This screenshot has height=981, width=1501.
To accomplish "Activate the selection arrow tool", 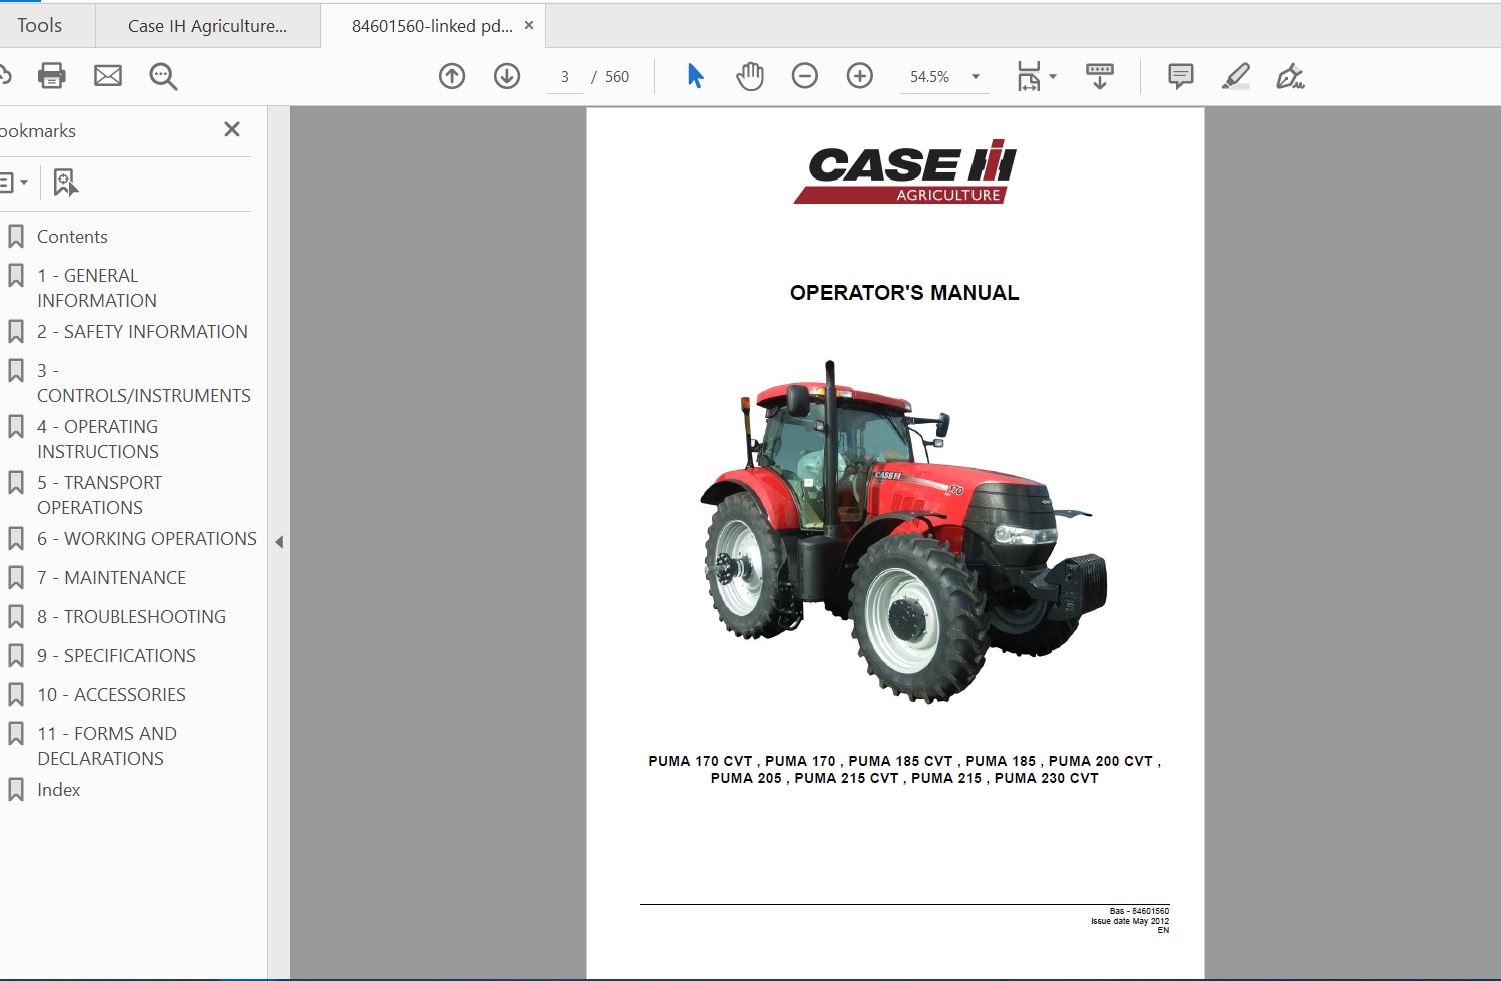I will pos(695,76).
